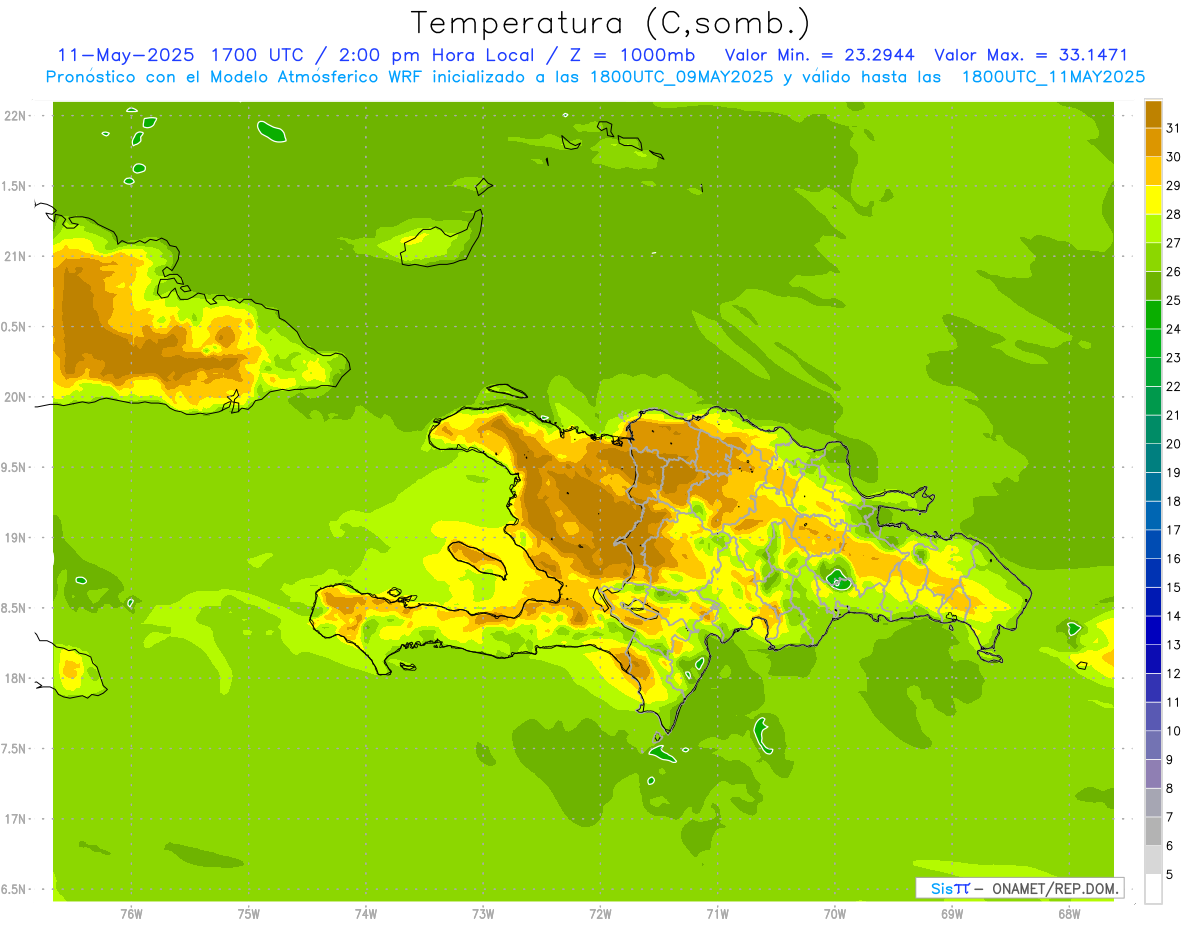This screenshot has width=1200, height=927.
Task: Click the '69W' longitude label
Action: pos(952,914)
